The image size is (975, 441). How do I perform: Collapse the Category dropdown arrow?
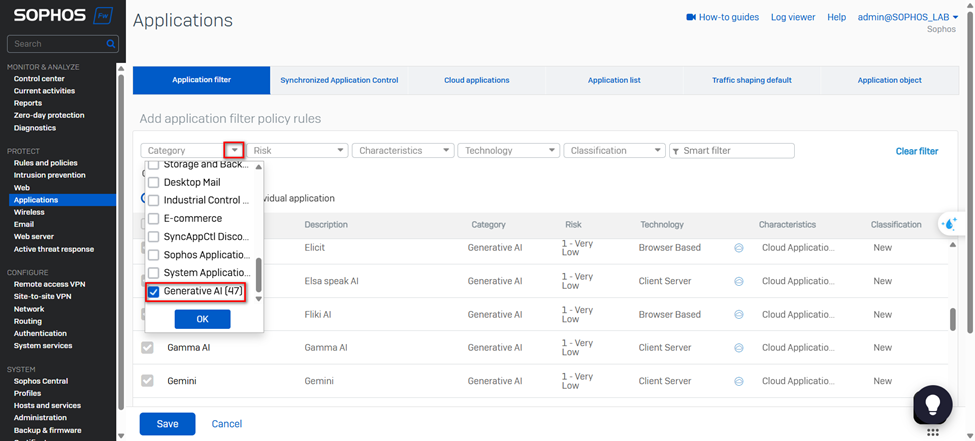(234, 150)
